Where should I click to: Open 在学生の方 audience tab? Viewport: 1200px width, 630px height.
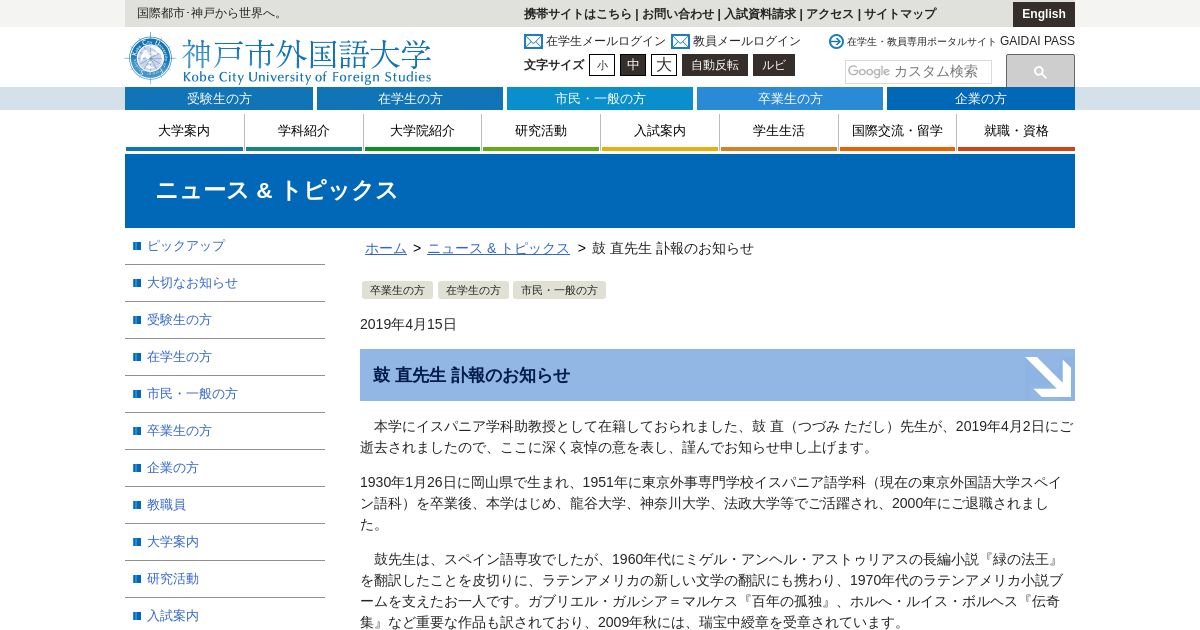point(410,98)
